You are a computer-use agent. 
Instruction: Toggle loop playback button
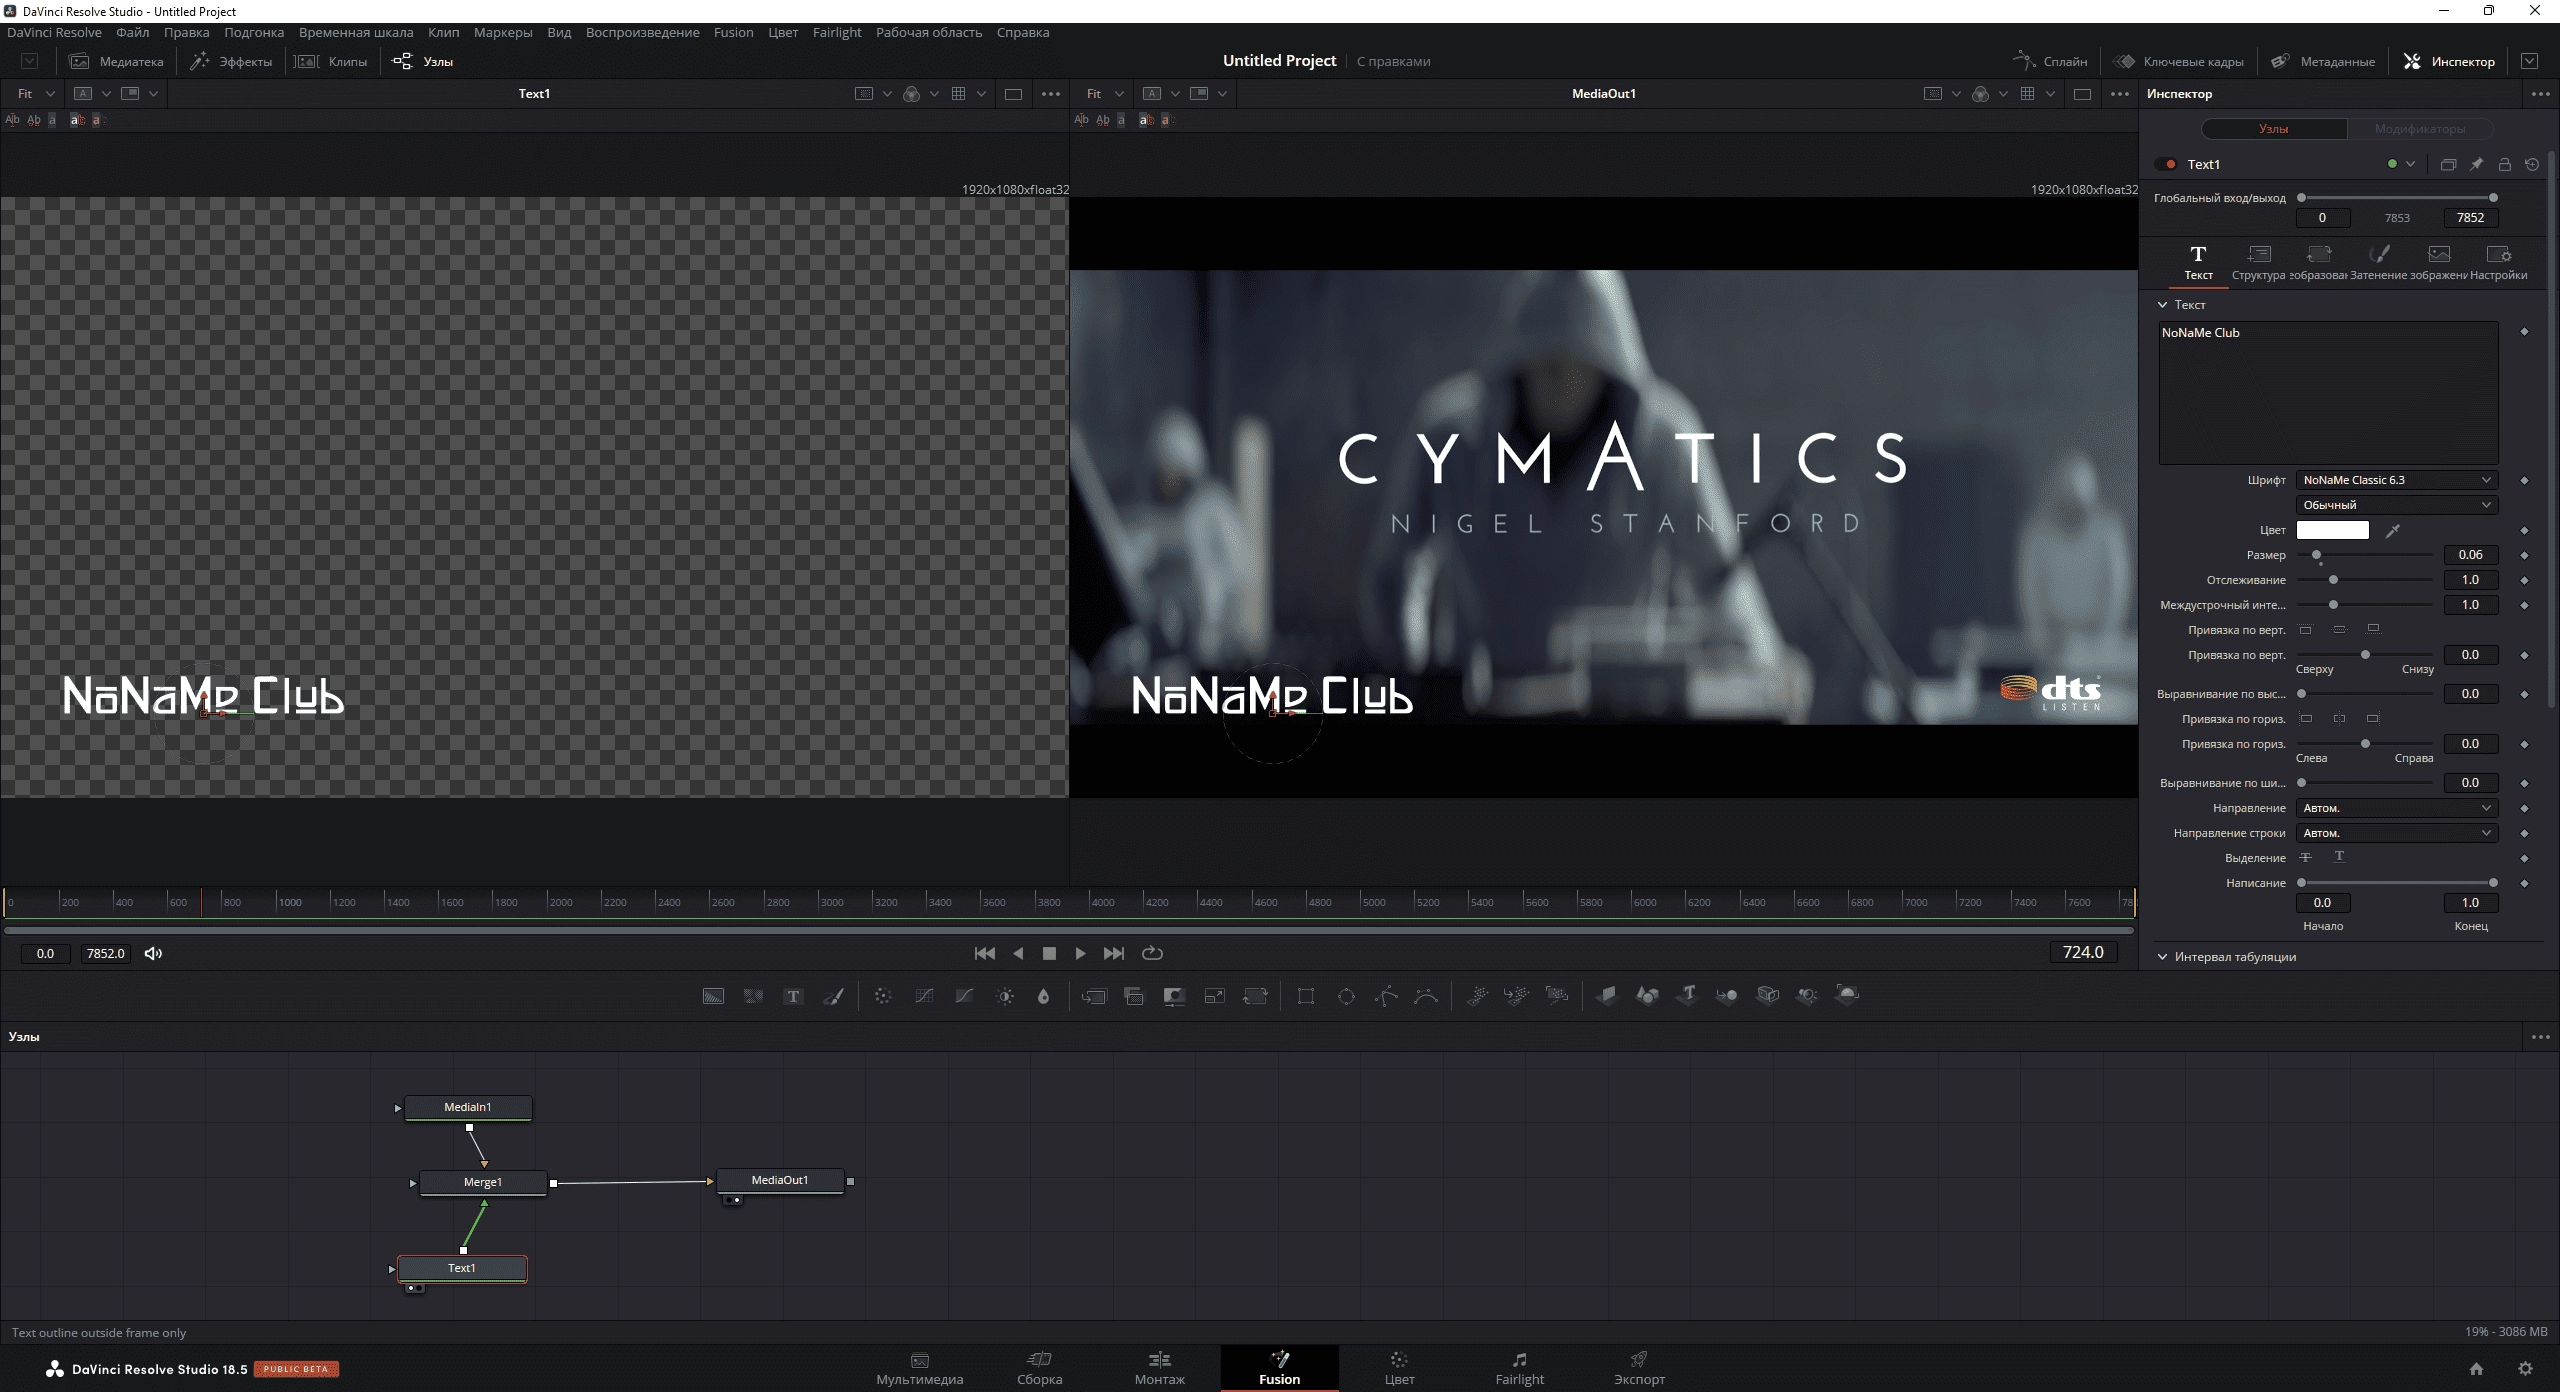1152,953
